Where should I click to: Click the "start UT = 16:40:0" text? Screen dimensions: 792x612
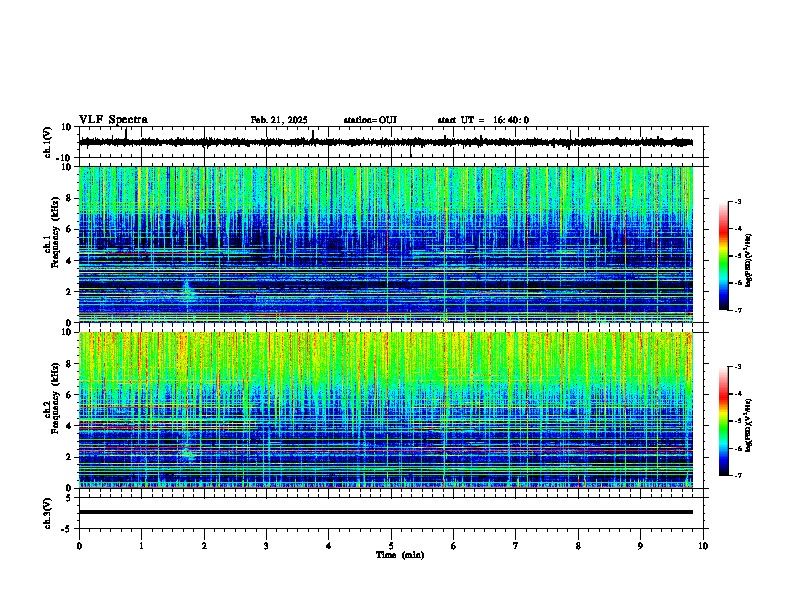pos(483,120)
